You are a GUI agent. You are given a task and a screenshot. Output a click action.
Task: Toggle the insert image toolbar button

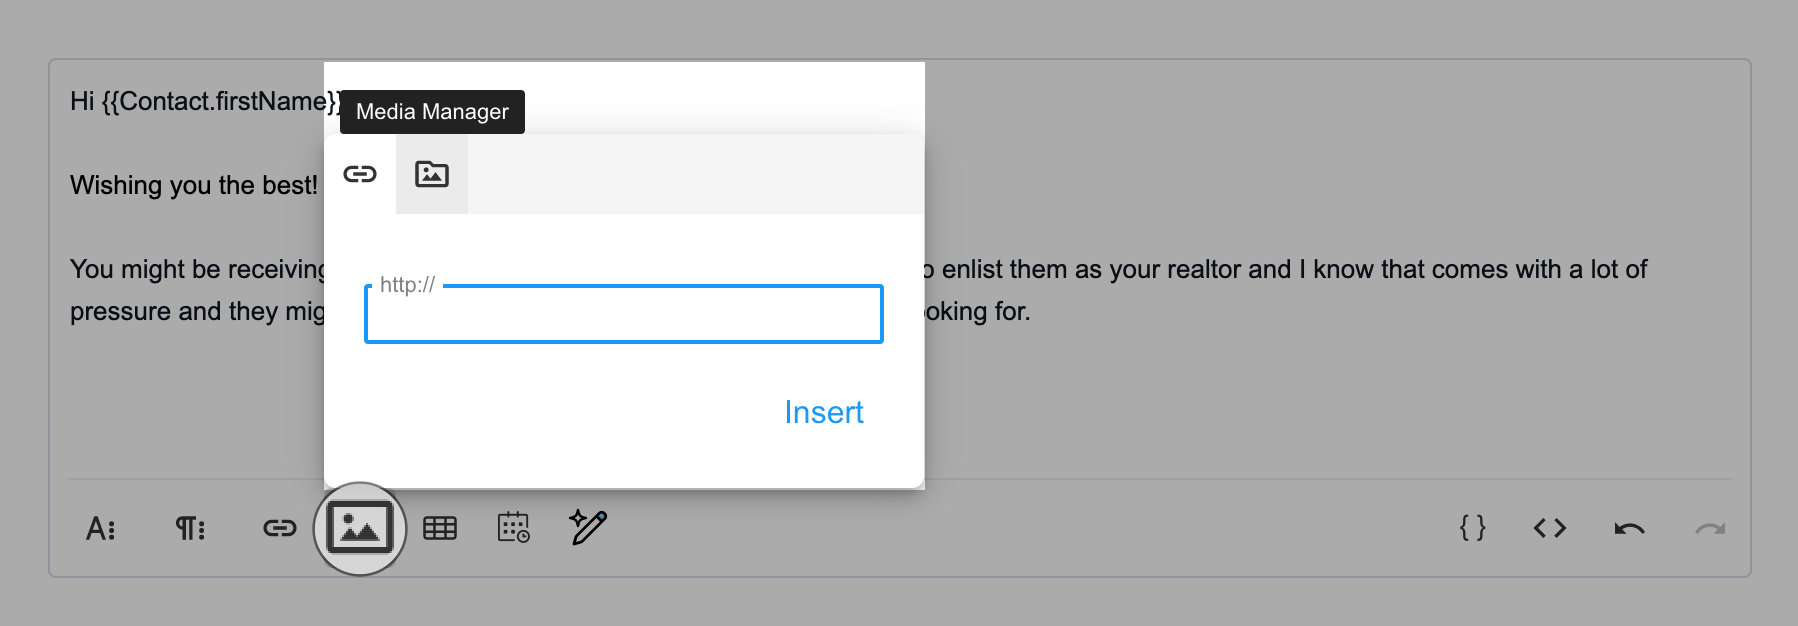click(360, 528)
